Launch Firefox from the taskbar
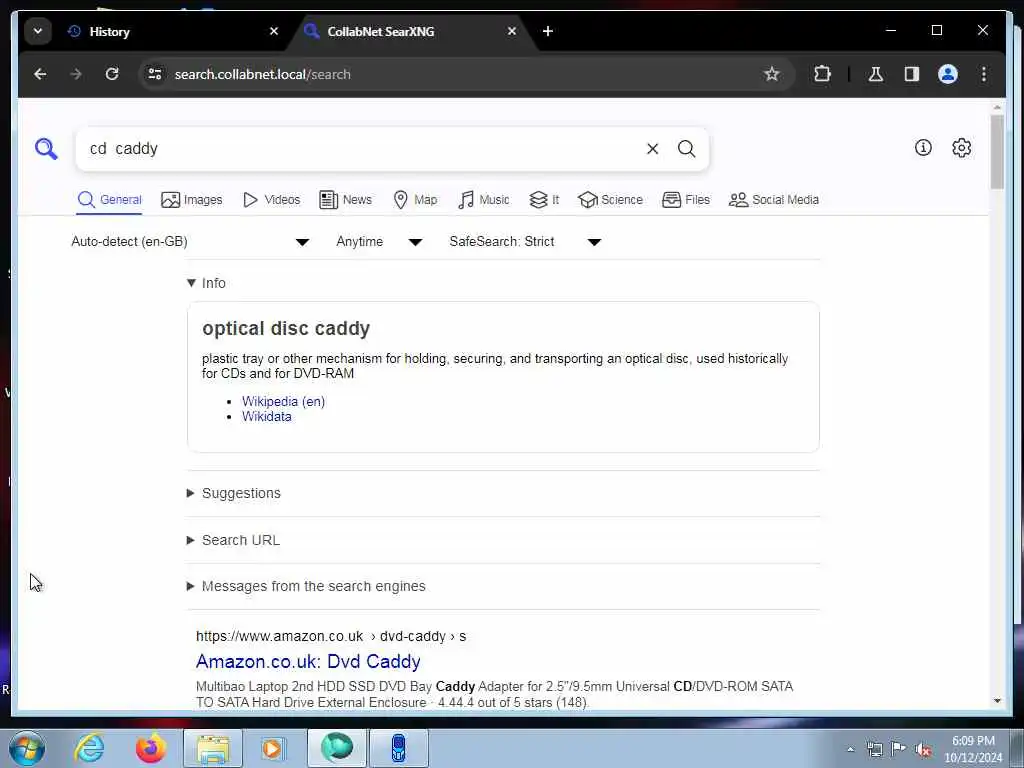The height and width of the screenshot is (768, 1024). click(x=151, y=748)
